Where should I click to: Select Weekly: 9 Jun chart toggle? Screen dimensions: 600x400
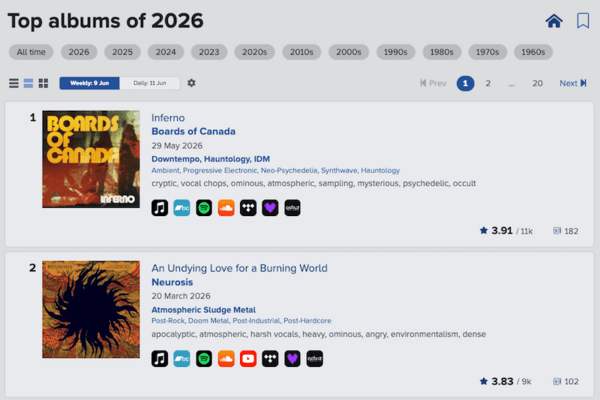coord(90,83)
